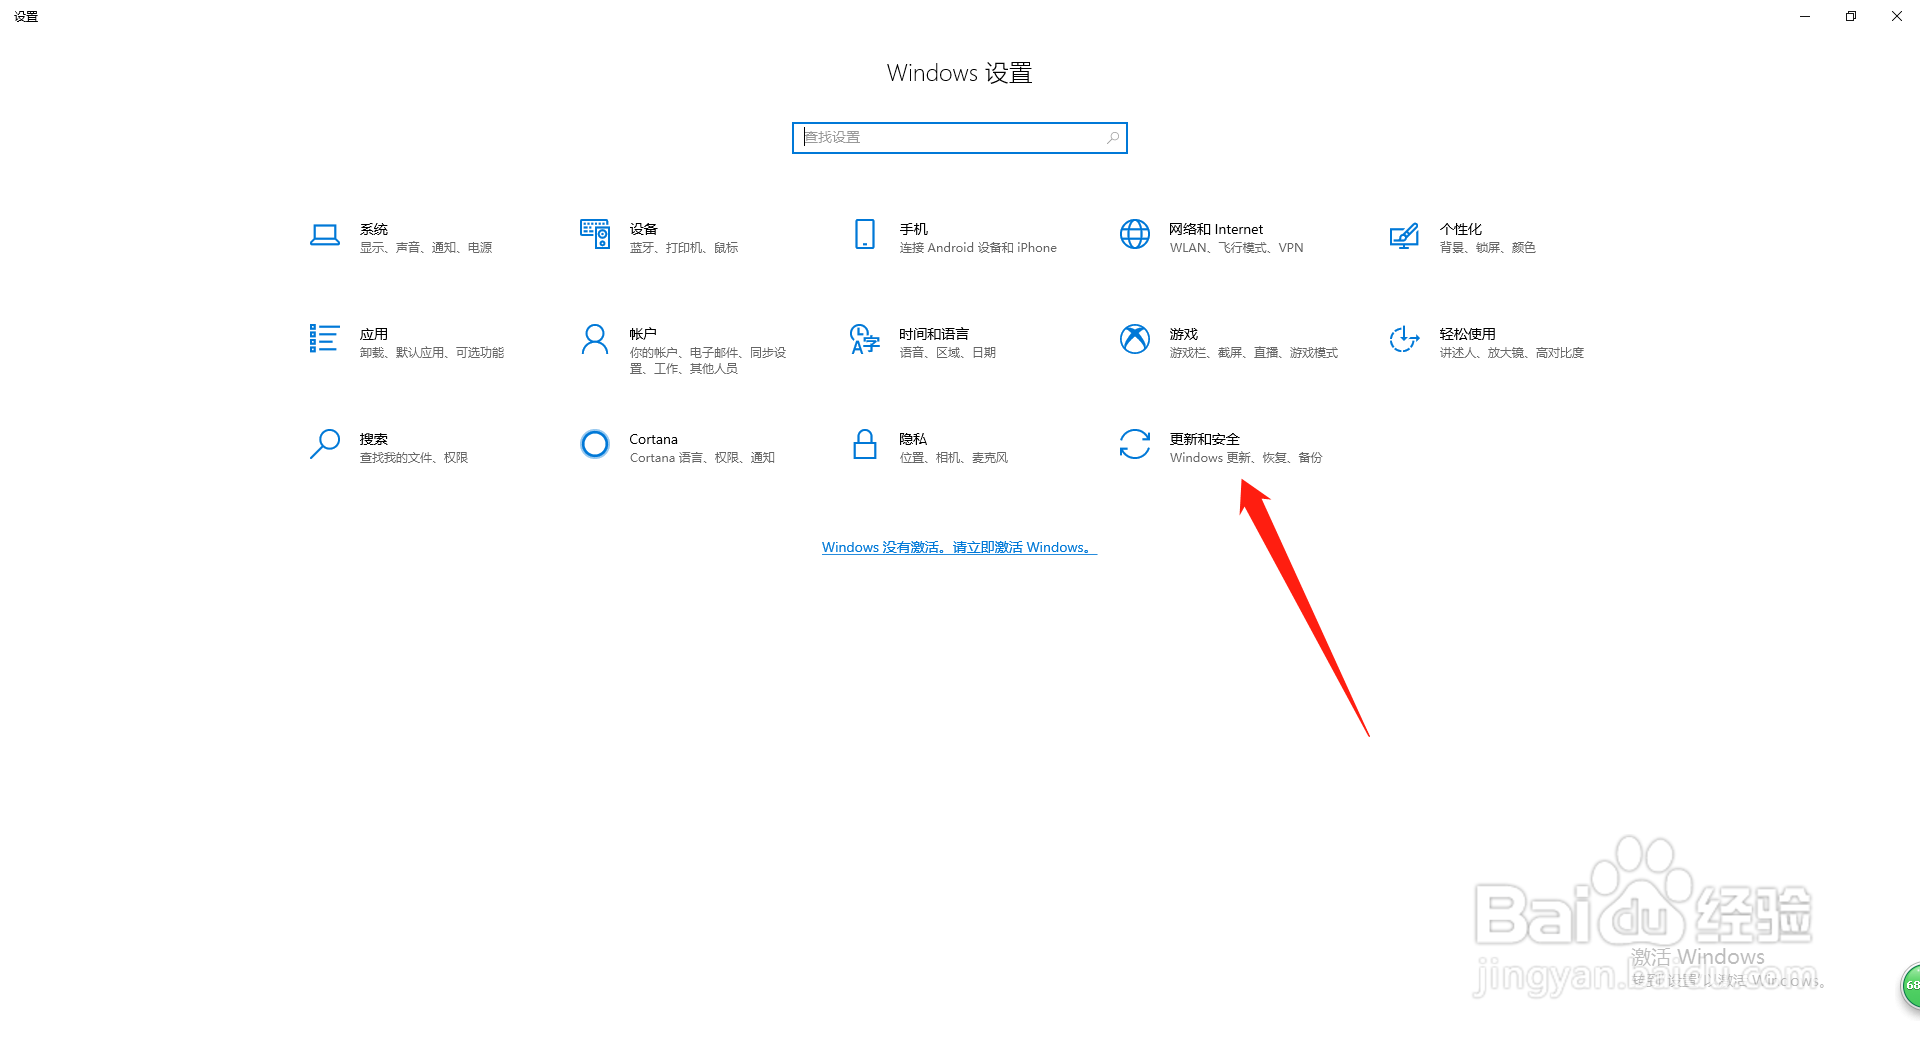Open the Phone (手机) icon
The width and height of the screenshot is (1920, 1040).
coord(865,234)
